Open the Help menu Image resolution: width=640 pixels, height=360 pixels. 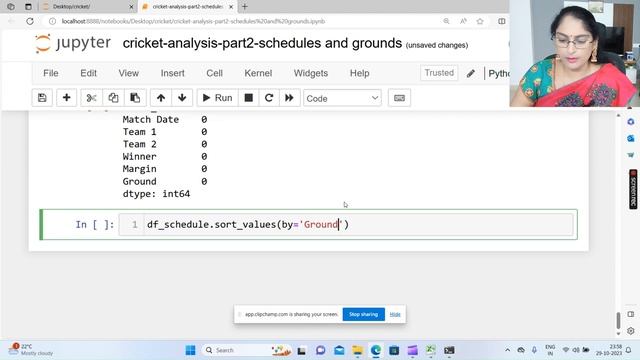tap(359, 73)
